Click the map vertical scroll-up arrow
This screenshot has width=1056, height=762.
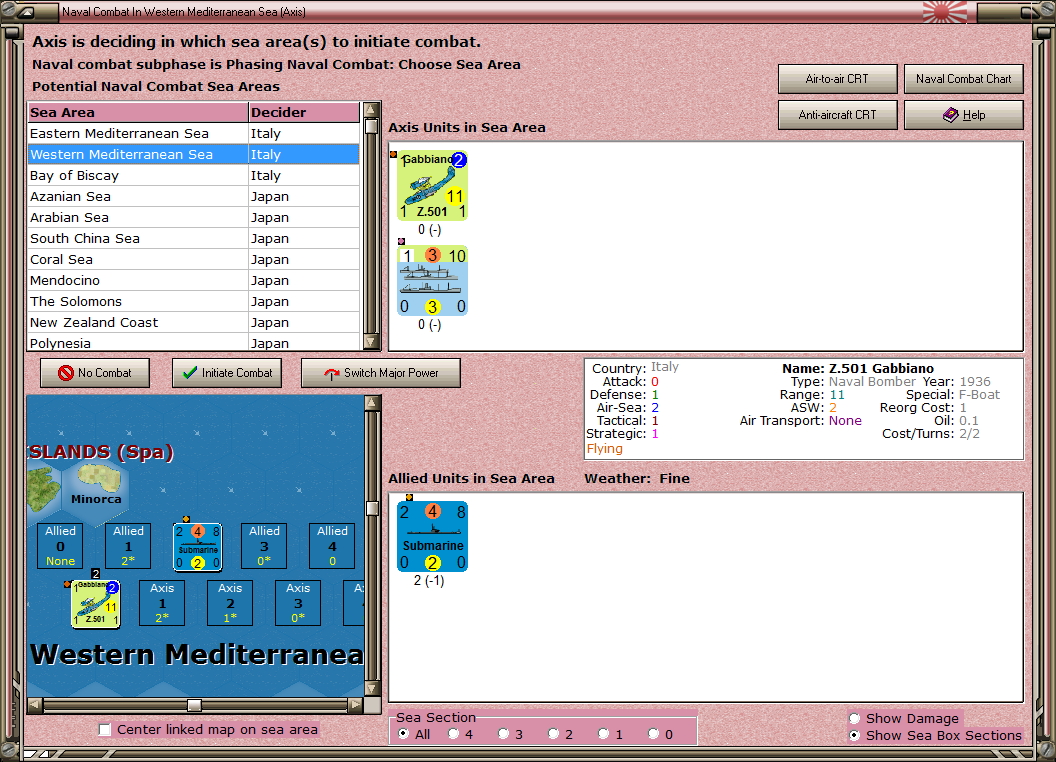[x=372, y=403]
